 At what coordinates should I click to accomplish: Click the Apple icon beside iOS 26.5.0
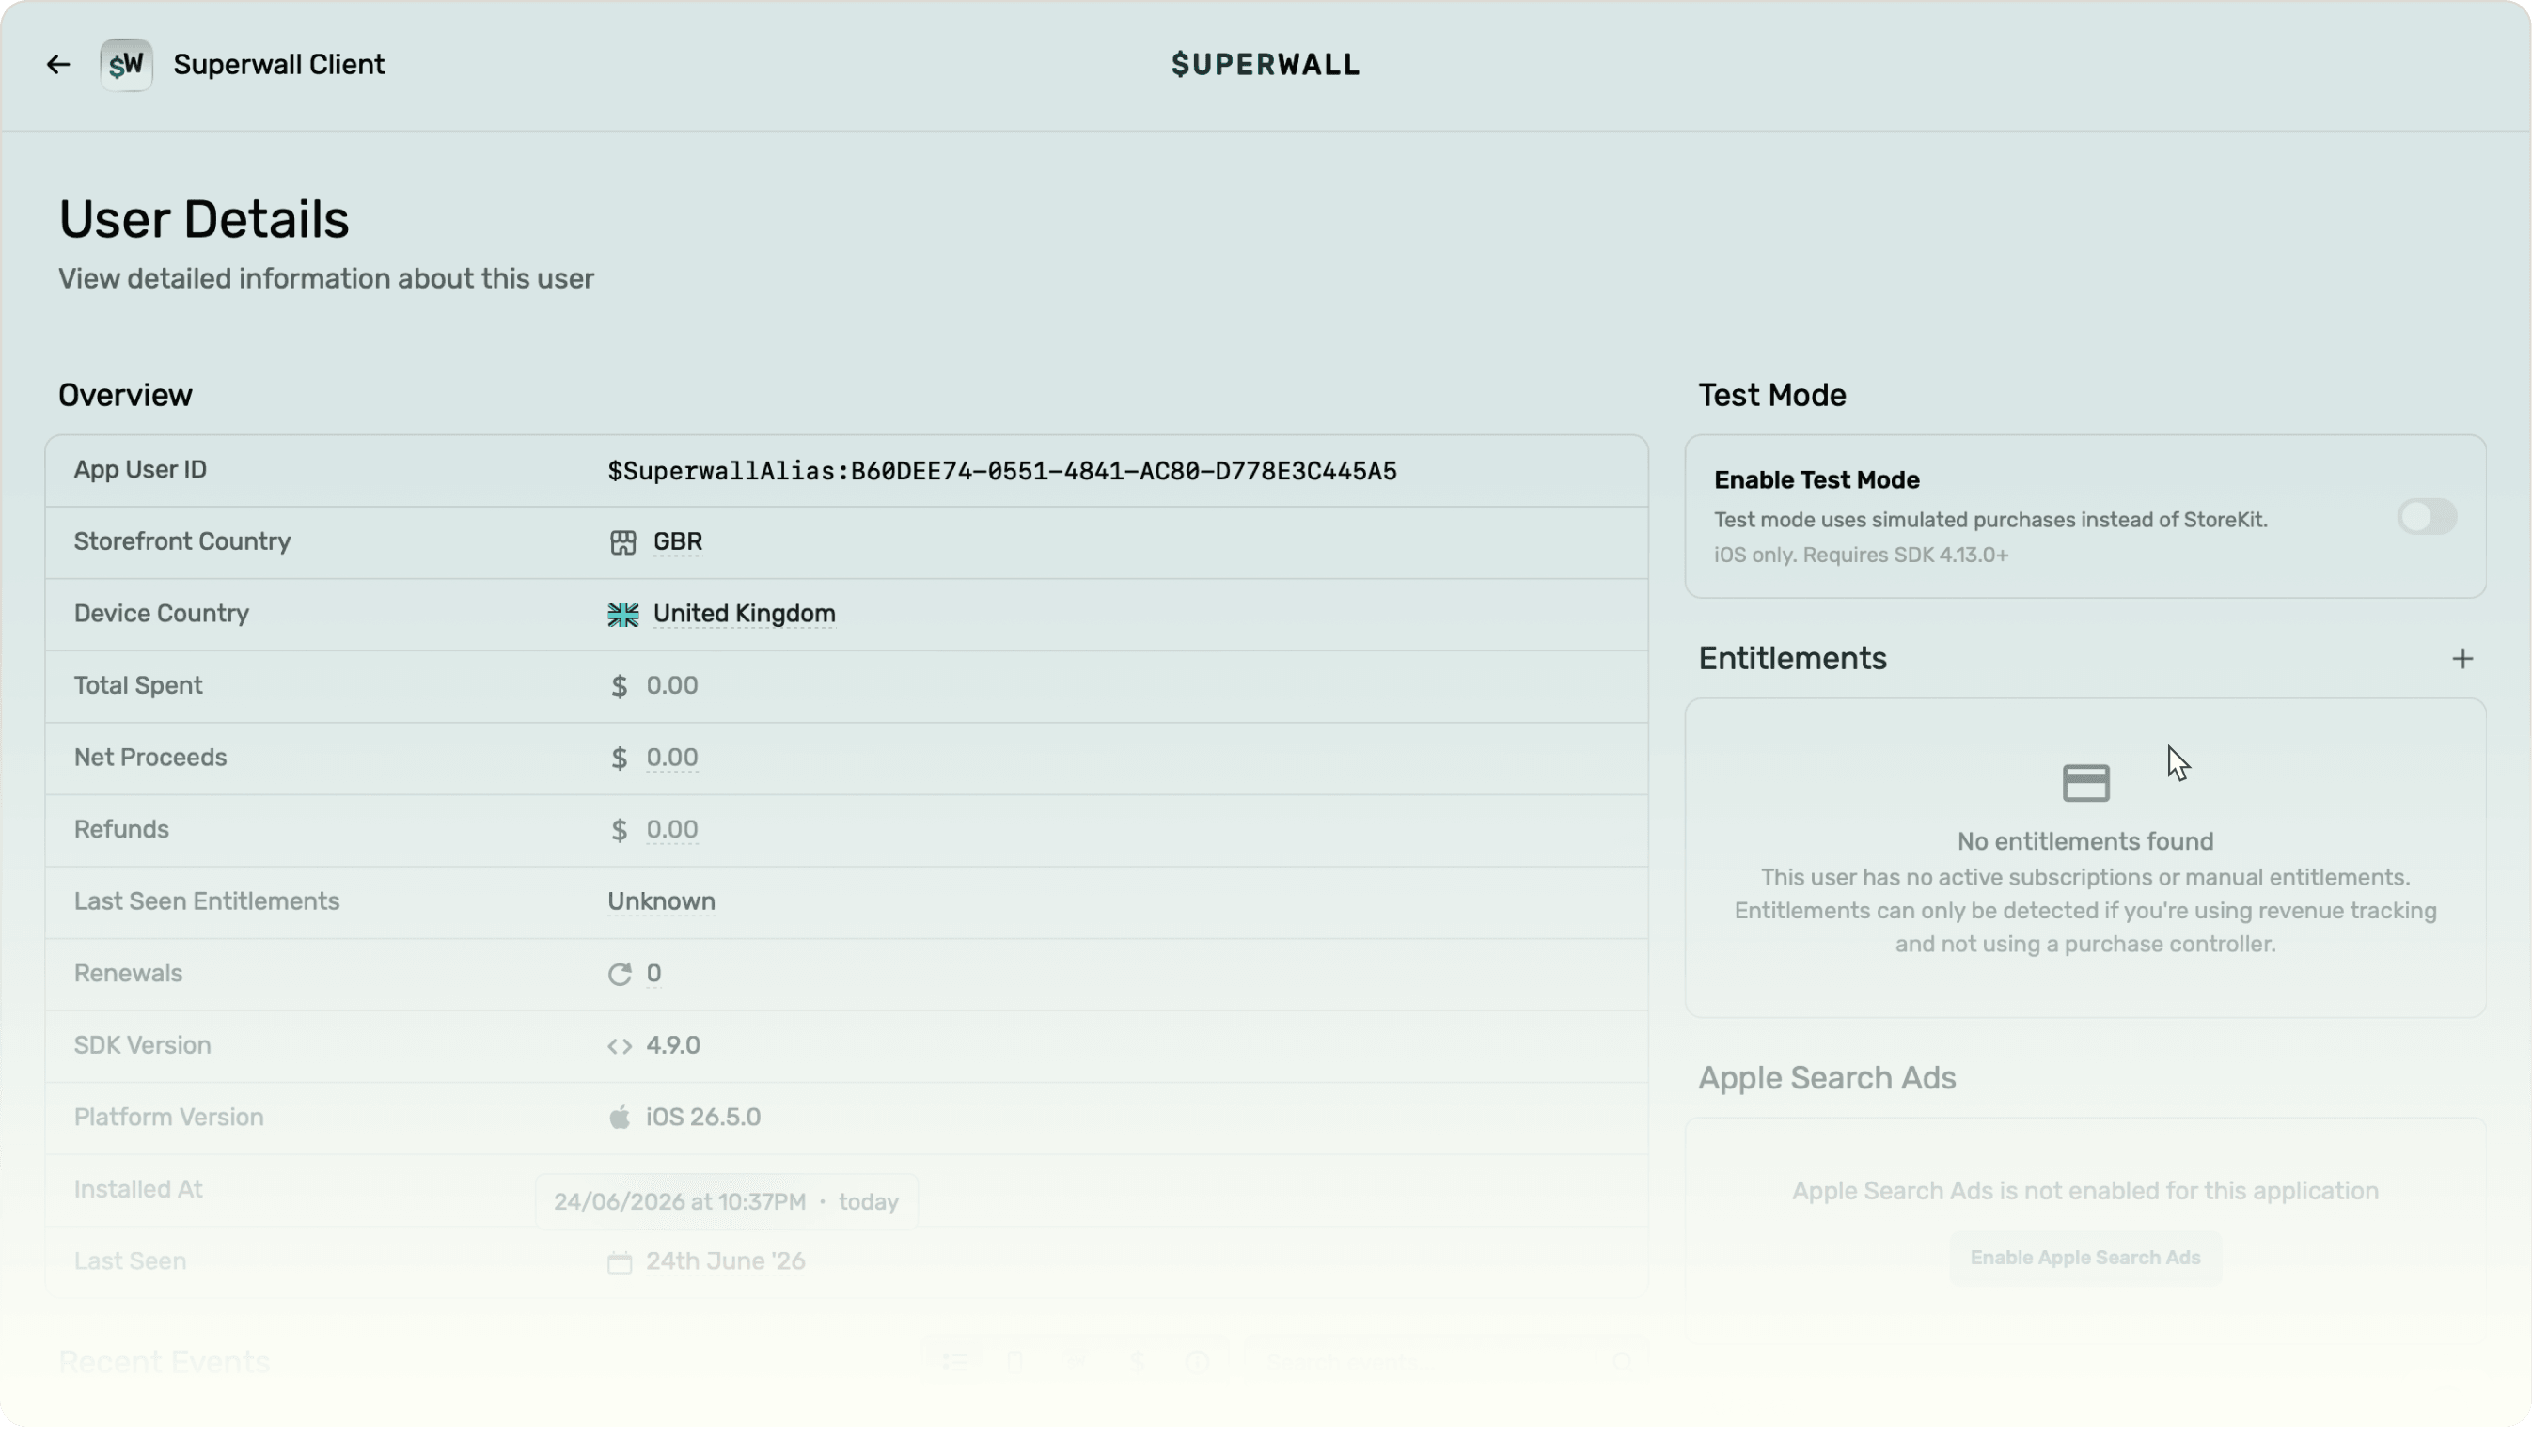619,1117
